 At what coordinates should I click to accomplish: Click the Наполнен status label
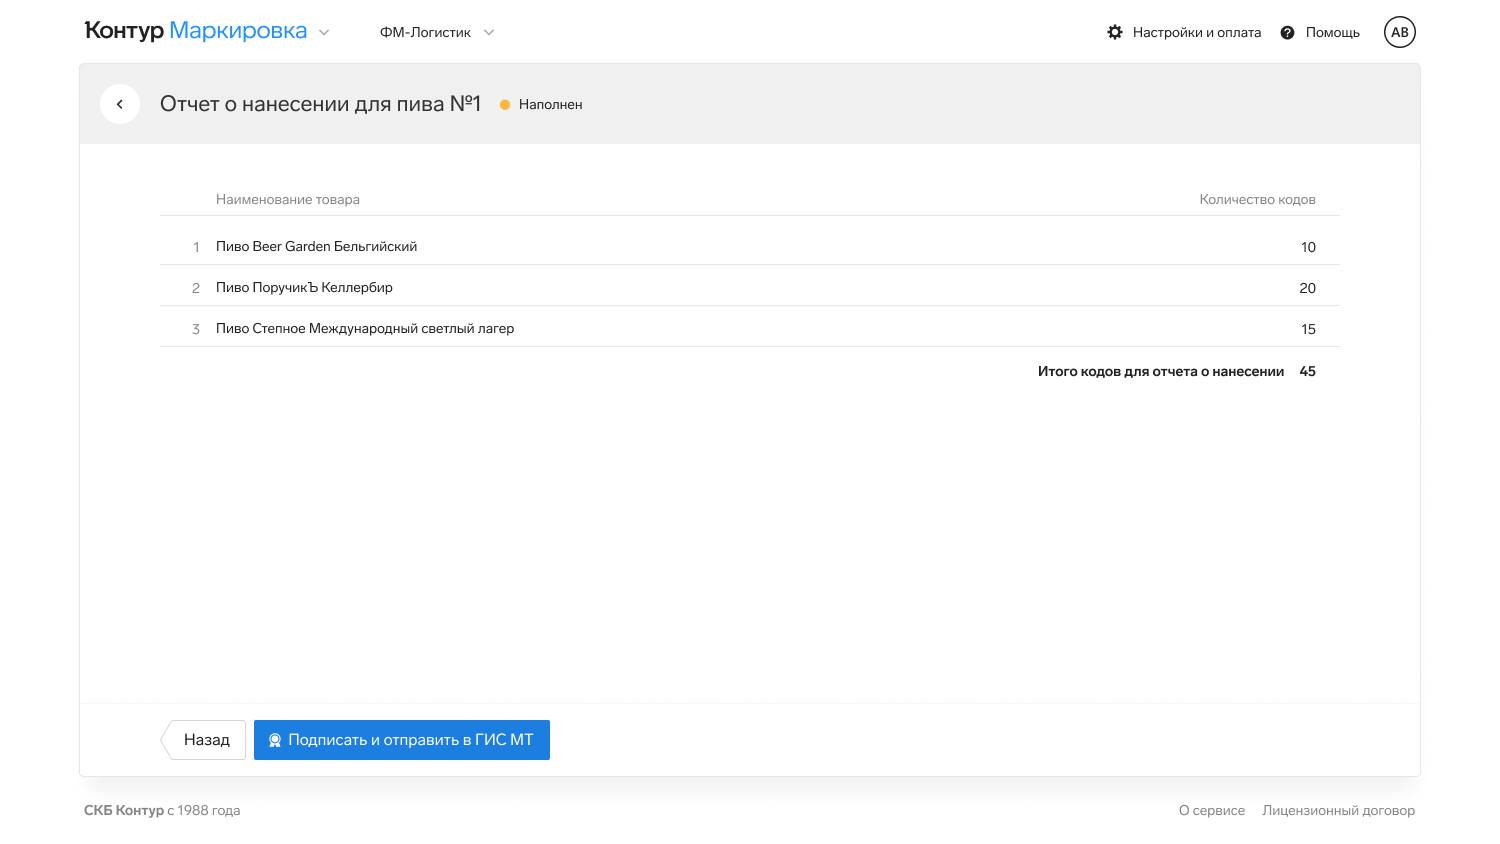coord(551,104)
